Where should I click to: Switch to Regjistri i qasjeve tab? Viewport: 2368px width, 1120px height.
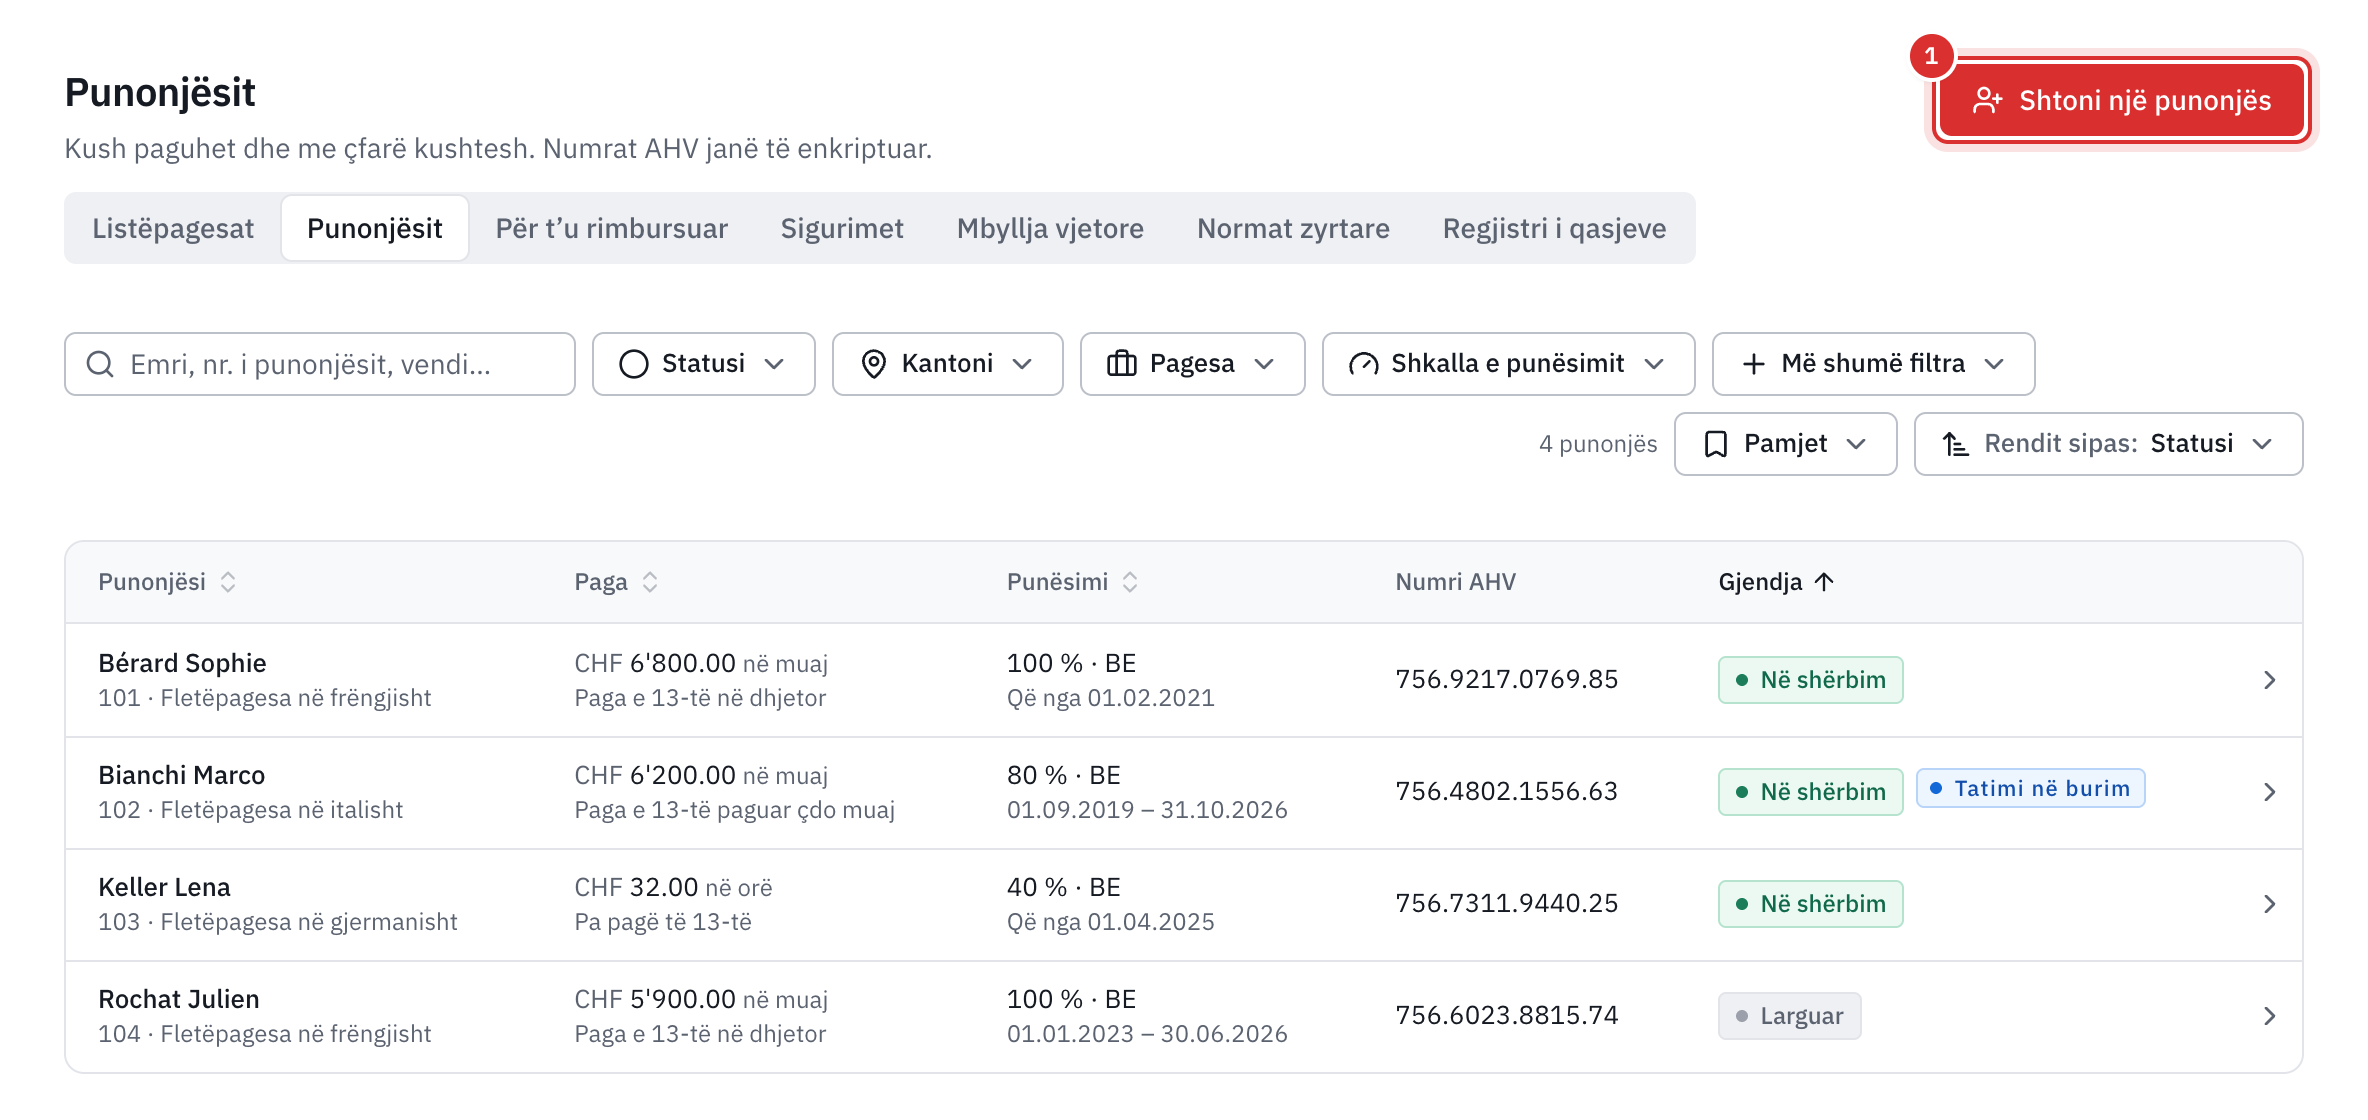tap(1554, 228)
